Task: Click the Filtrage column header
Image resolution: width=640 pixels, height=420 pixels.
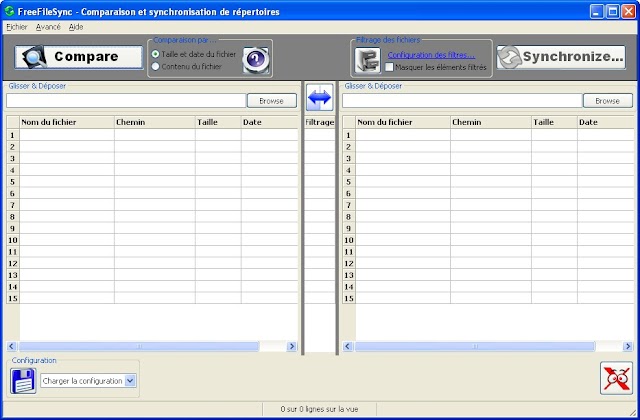Action: 320,122
